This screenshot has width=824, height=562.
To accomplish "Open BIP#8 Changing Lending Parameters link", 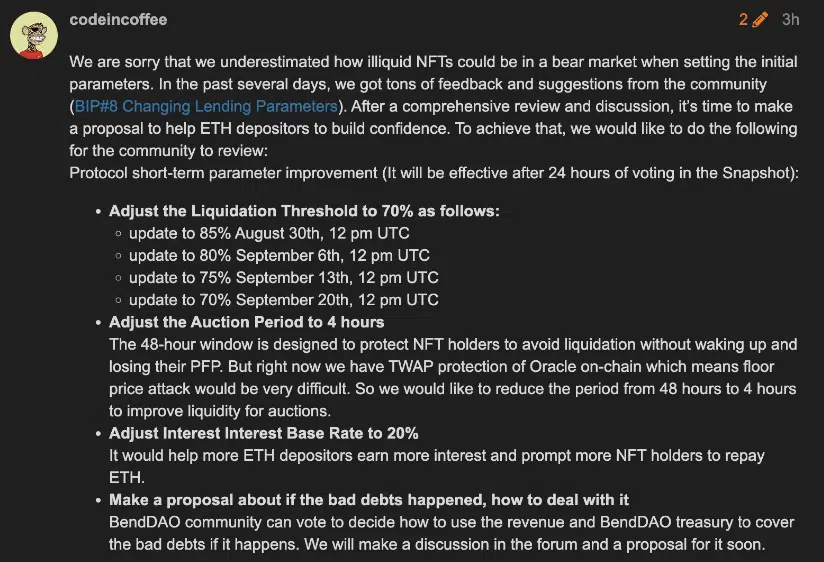I will (206, 106).
